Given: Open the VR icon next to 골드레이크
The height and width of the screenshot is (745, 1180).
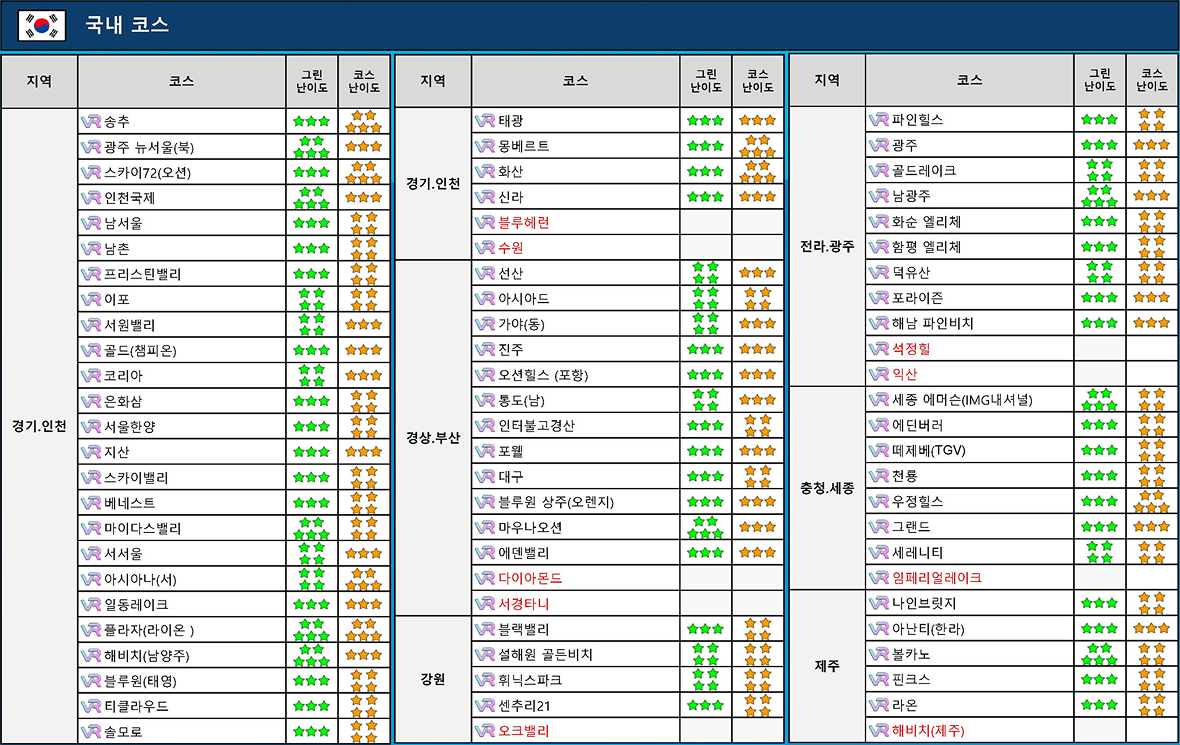Looking at the screenshot, I should (879, 171).
